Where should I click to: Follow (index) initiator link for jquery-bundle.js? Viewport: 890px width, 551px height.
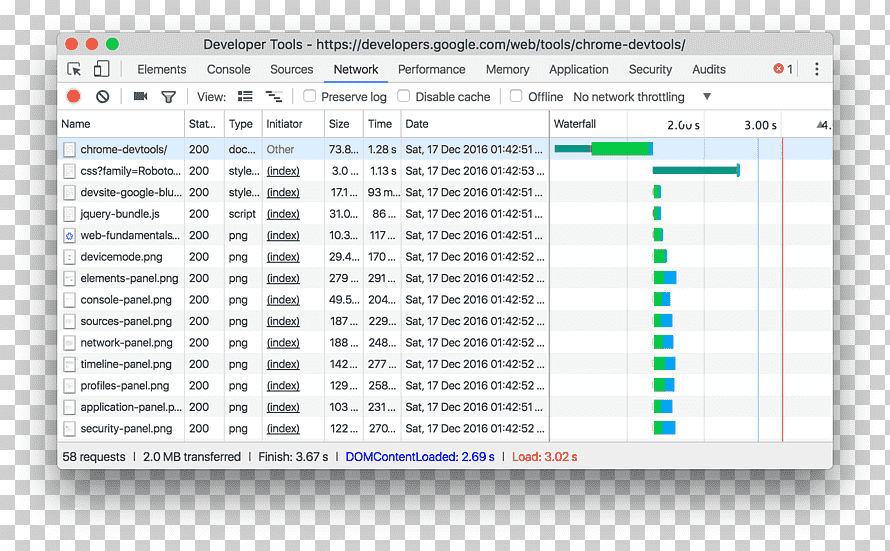283,214
